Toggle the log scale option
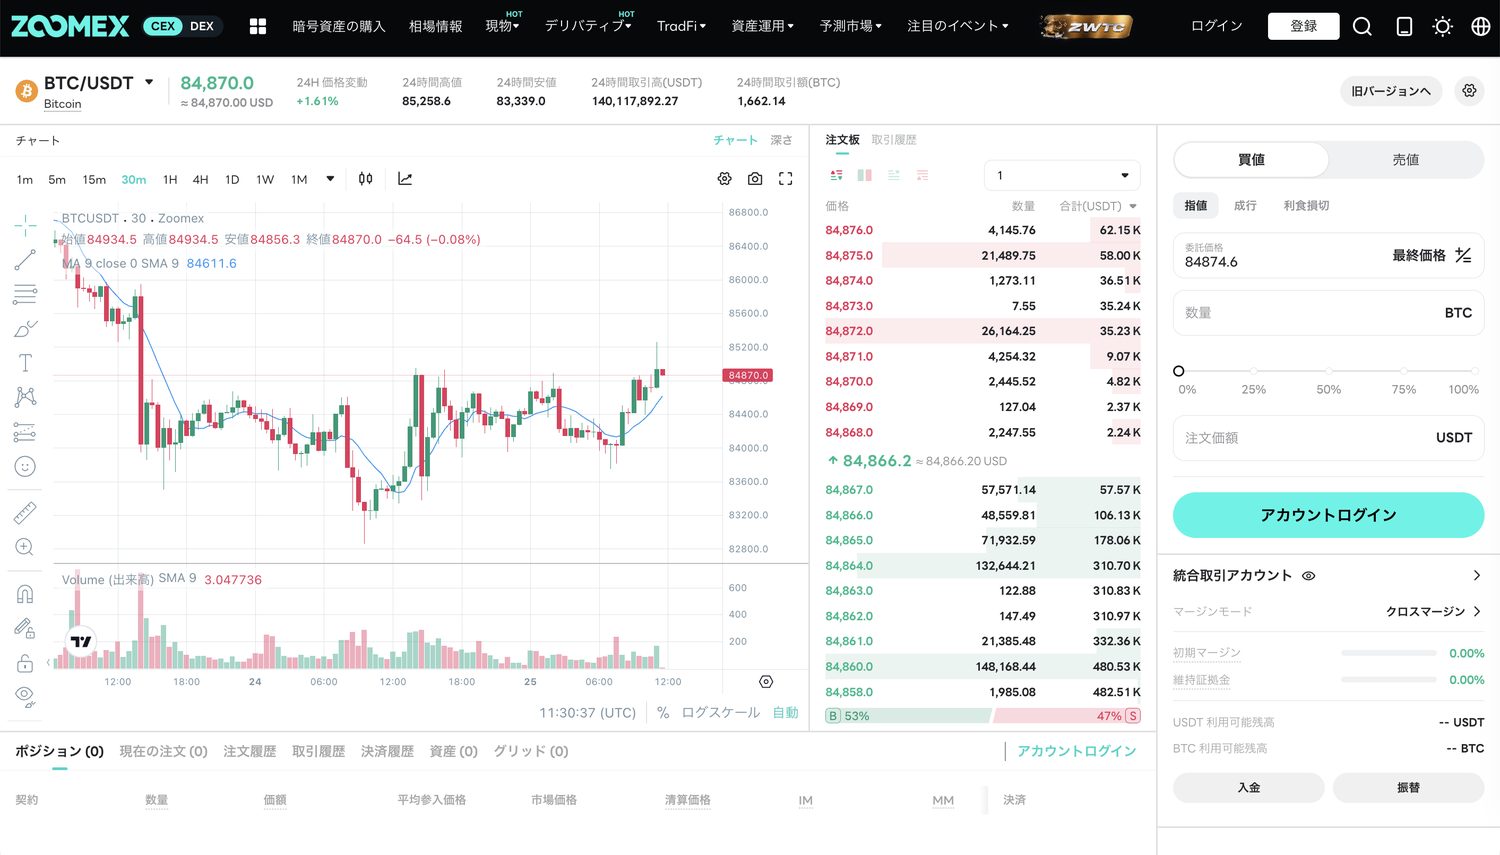 [x=720, y=713]
